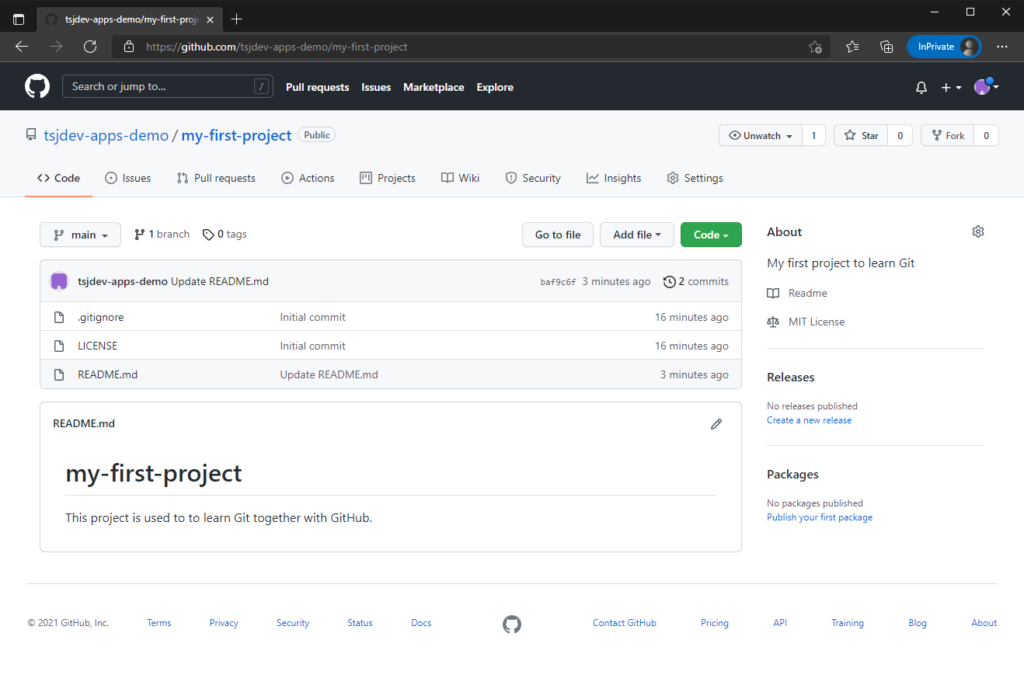
Task: Click the pencil icon to edit README
Action: (x=716, y=424)
